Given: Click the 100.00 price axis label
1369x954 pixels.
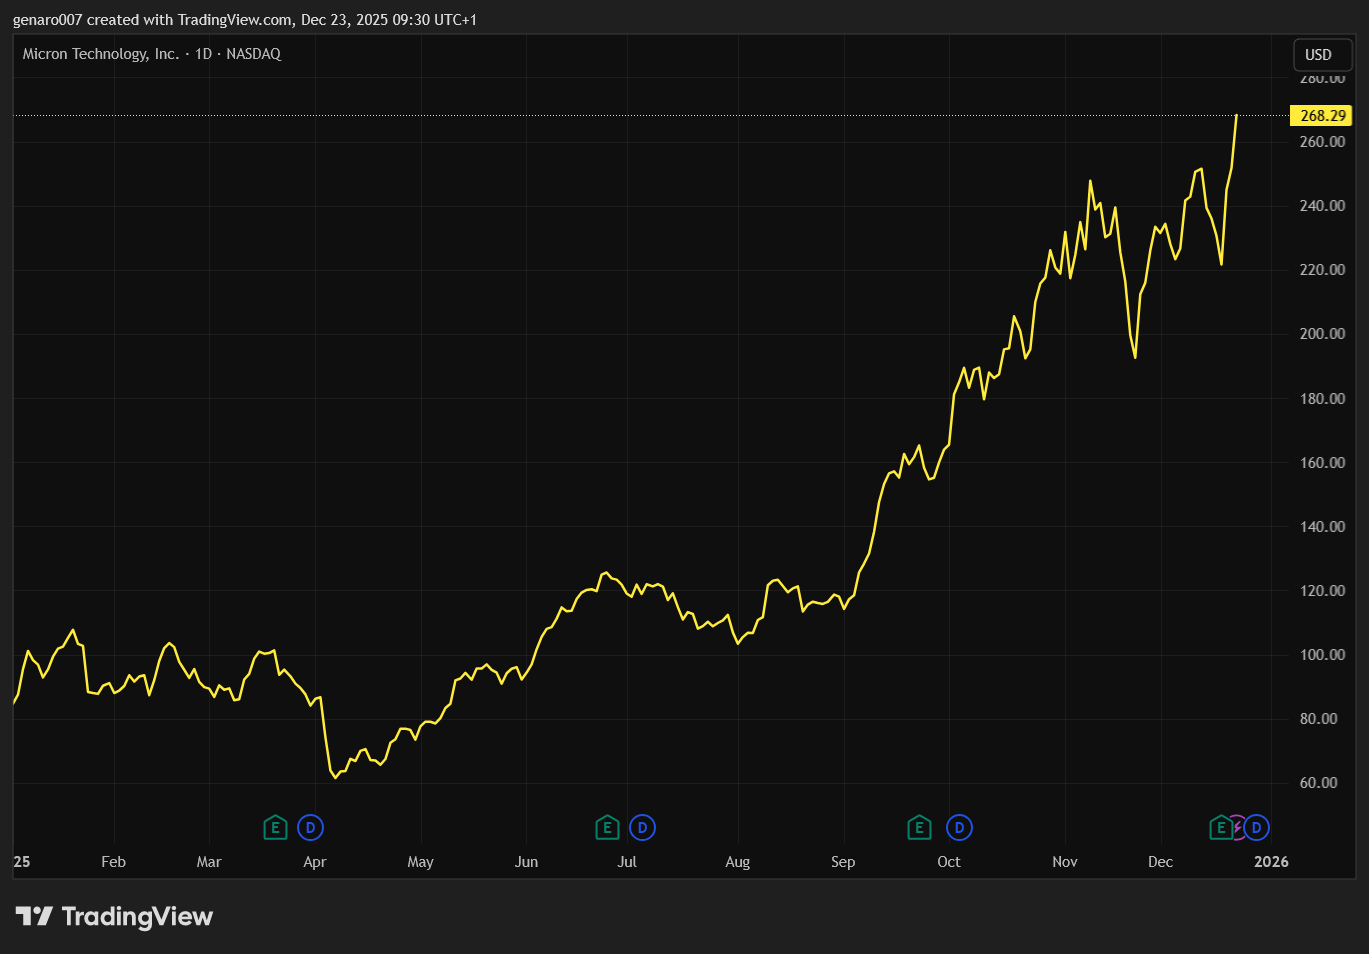Looking at the screenshot, I should [x=1322, y=655].
